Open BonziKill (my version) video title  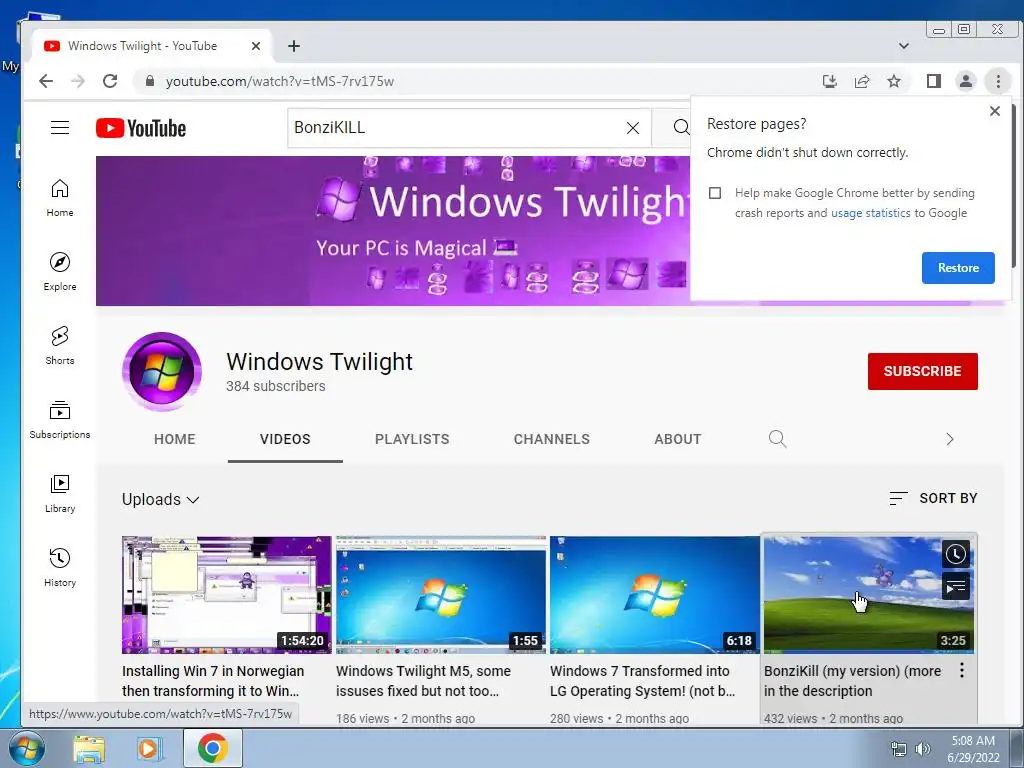[852, 680]
